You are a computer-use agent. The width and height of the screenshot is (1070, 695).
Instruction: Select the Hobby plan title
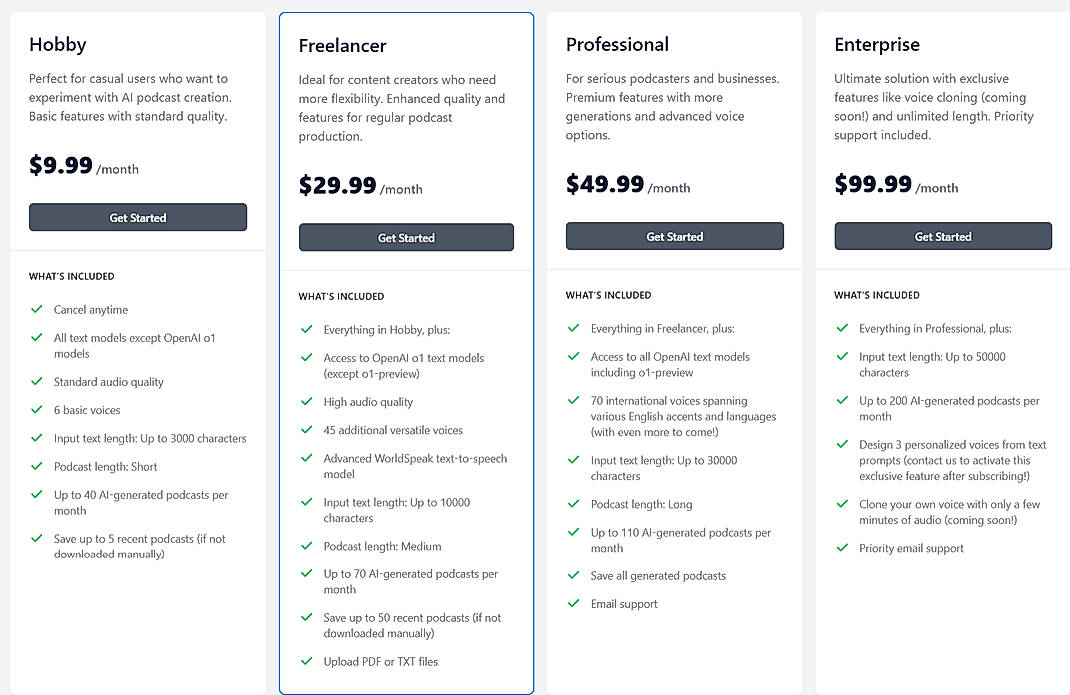coord(57,44)
